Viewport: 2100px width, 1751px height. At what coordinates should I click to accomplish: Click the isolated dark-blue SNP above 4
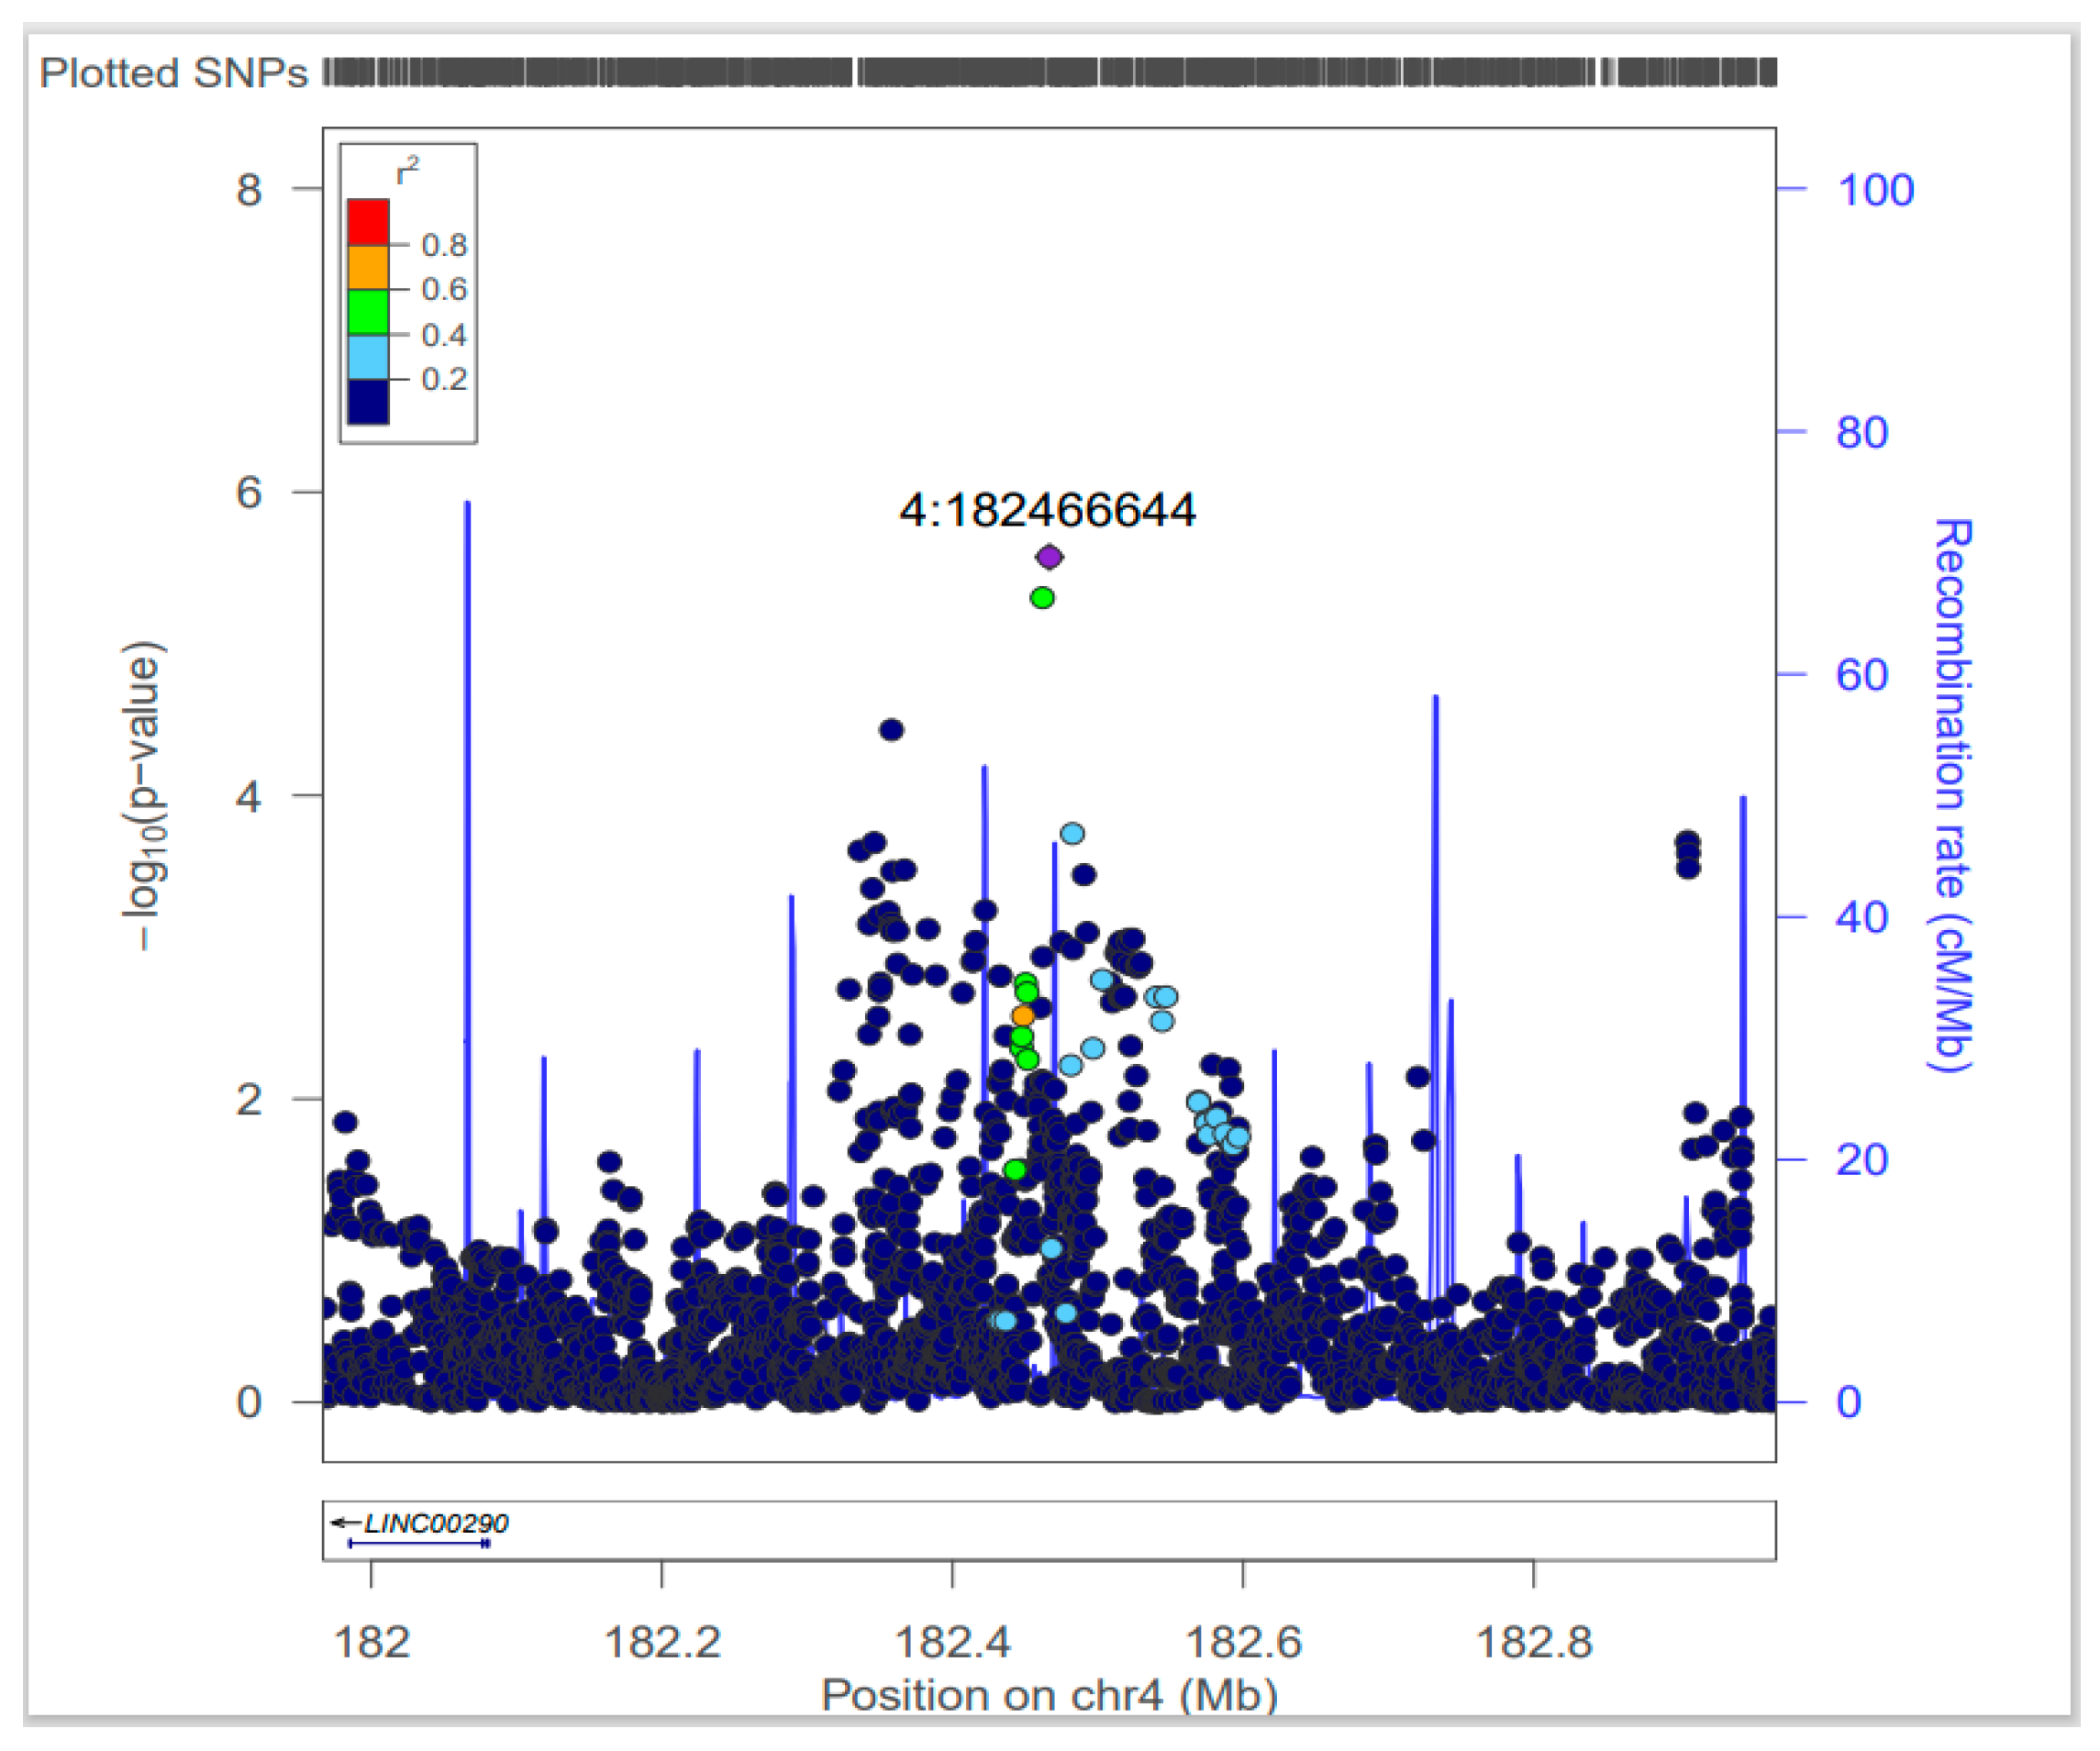click(x=891, y=730)
